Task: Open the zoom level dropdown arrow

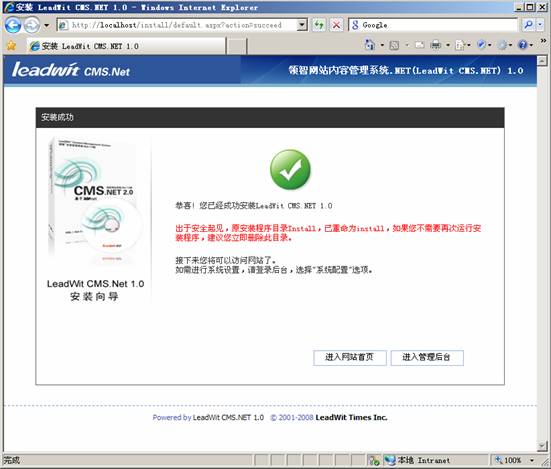Action: pos(532,460)
